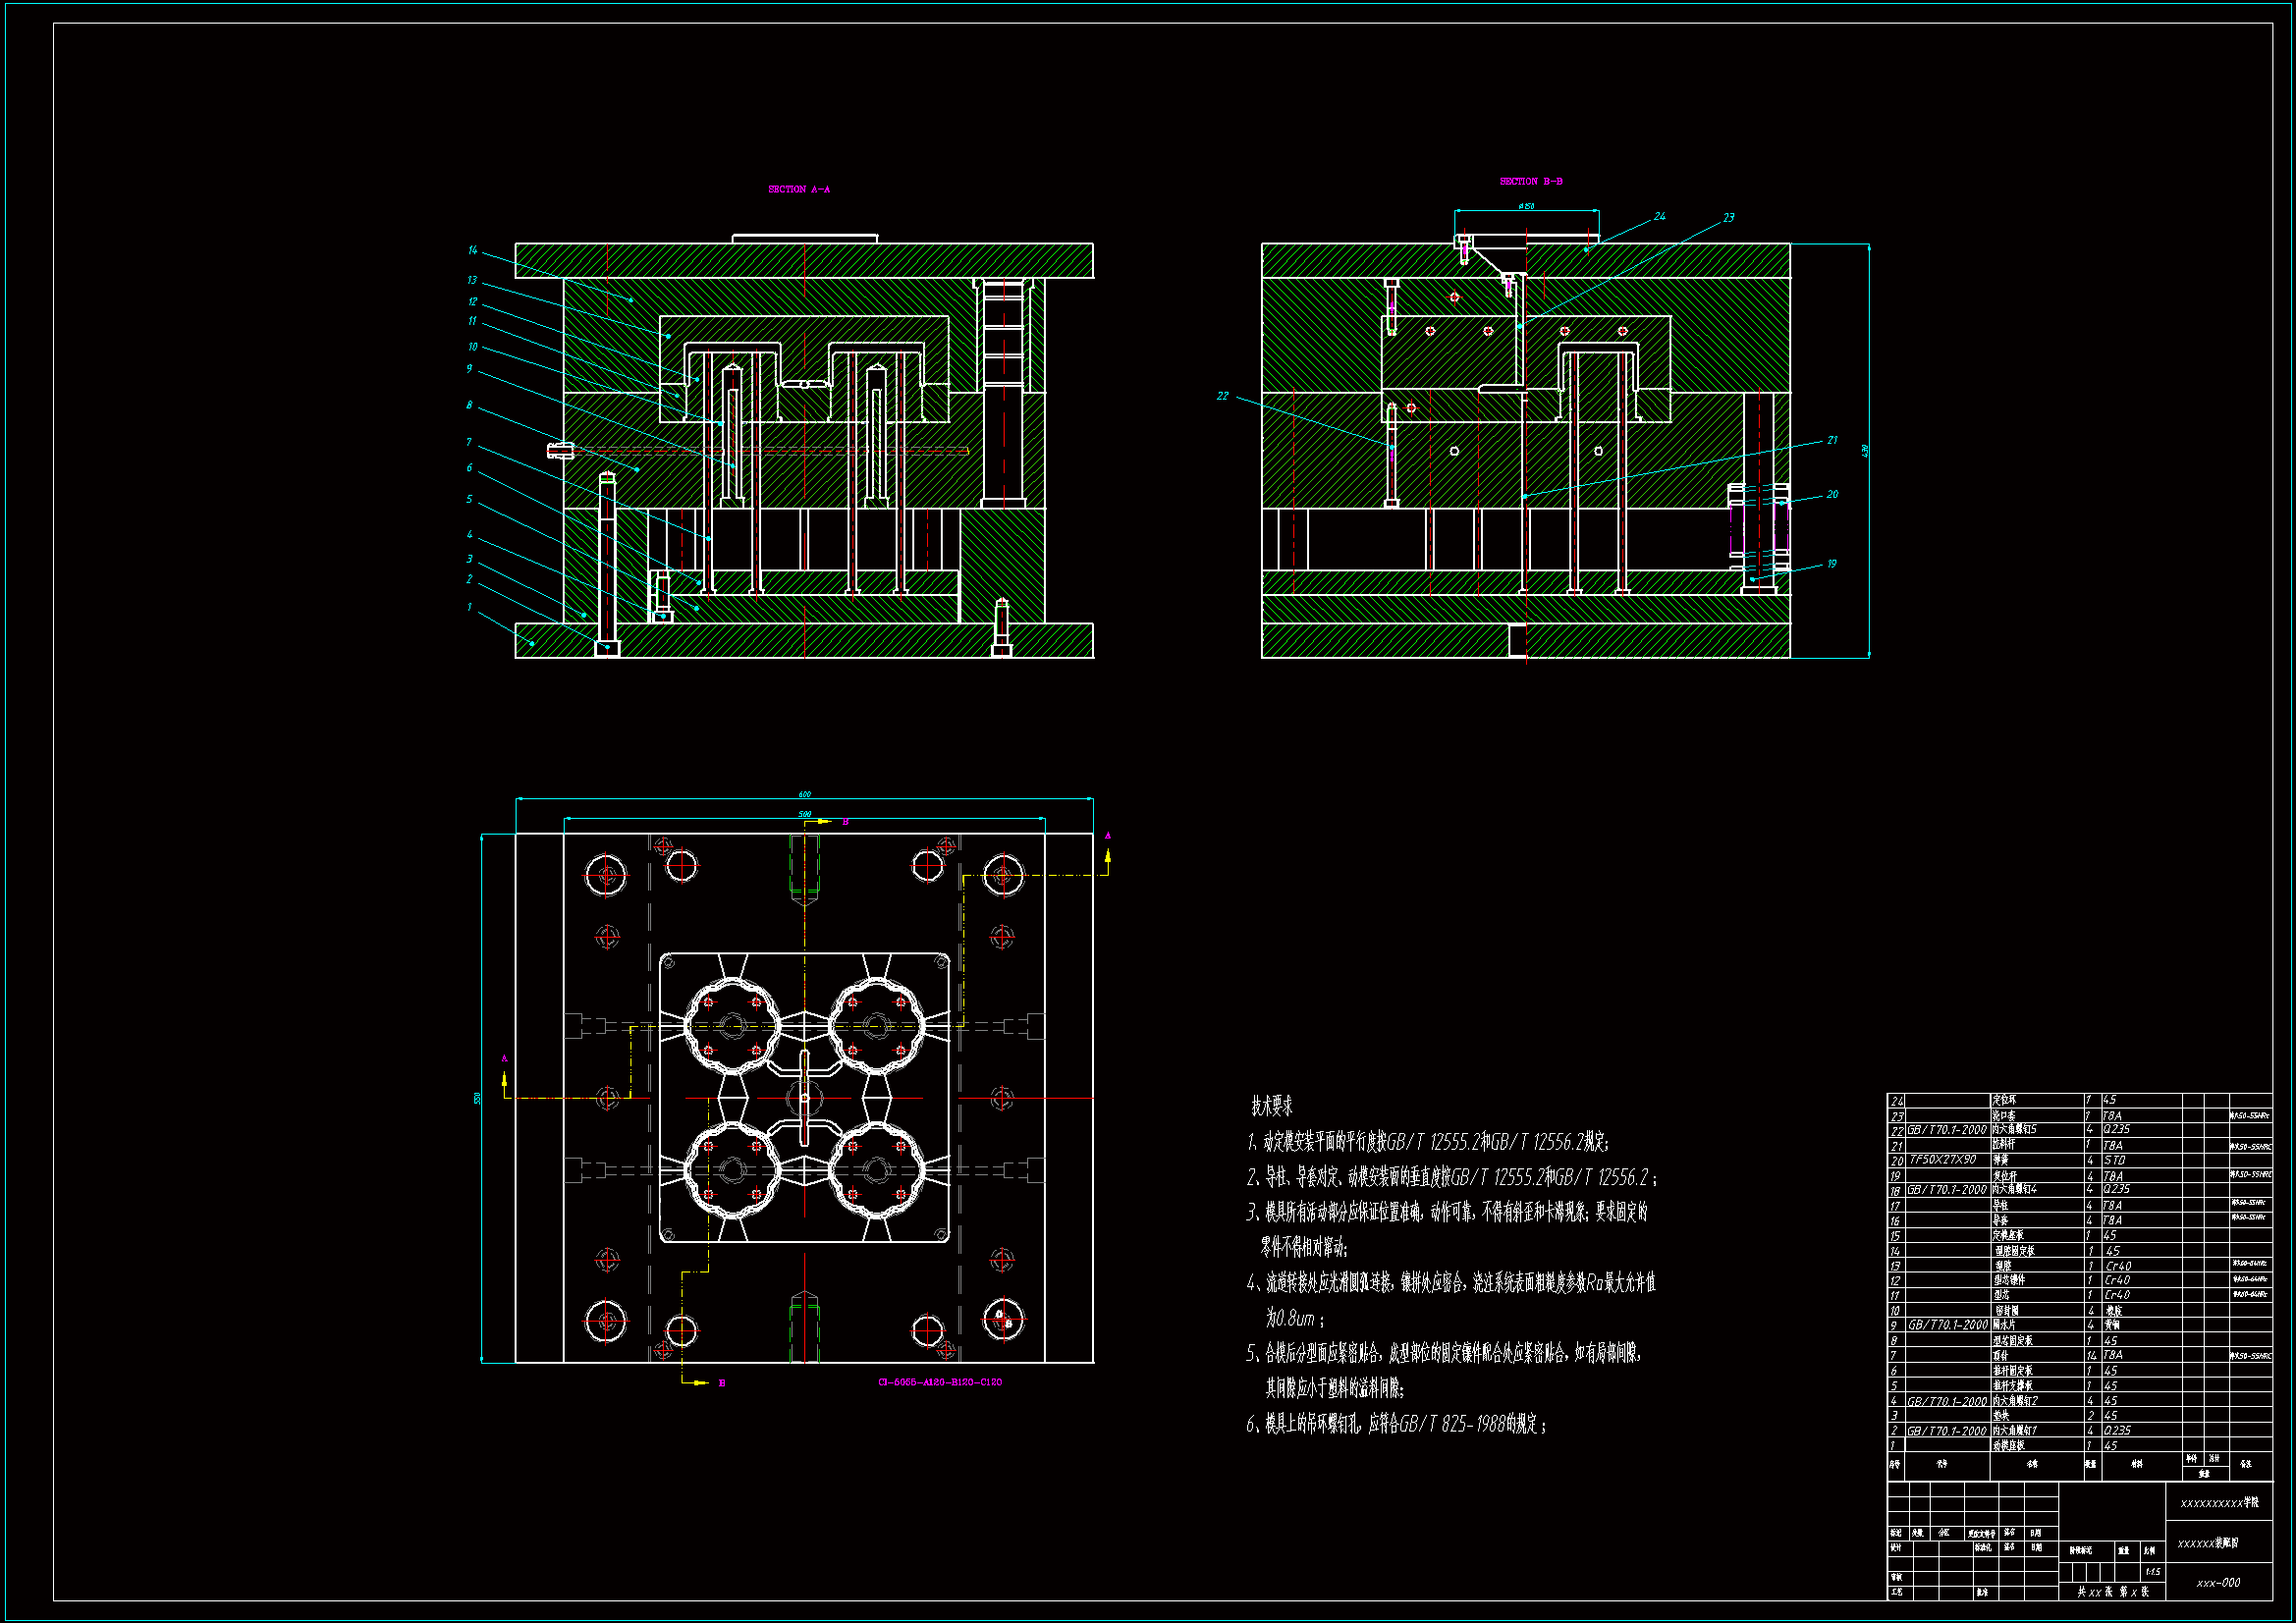Select technical requirement line 6 about GB/T 825-1988

(x=1396, y=1424)
